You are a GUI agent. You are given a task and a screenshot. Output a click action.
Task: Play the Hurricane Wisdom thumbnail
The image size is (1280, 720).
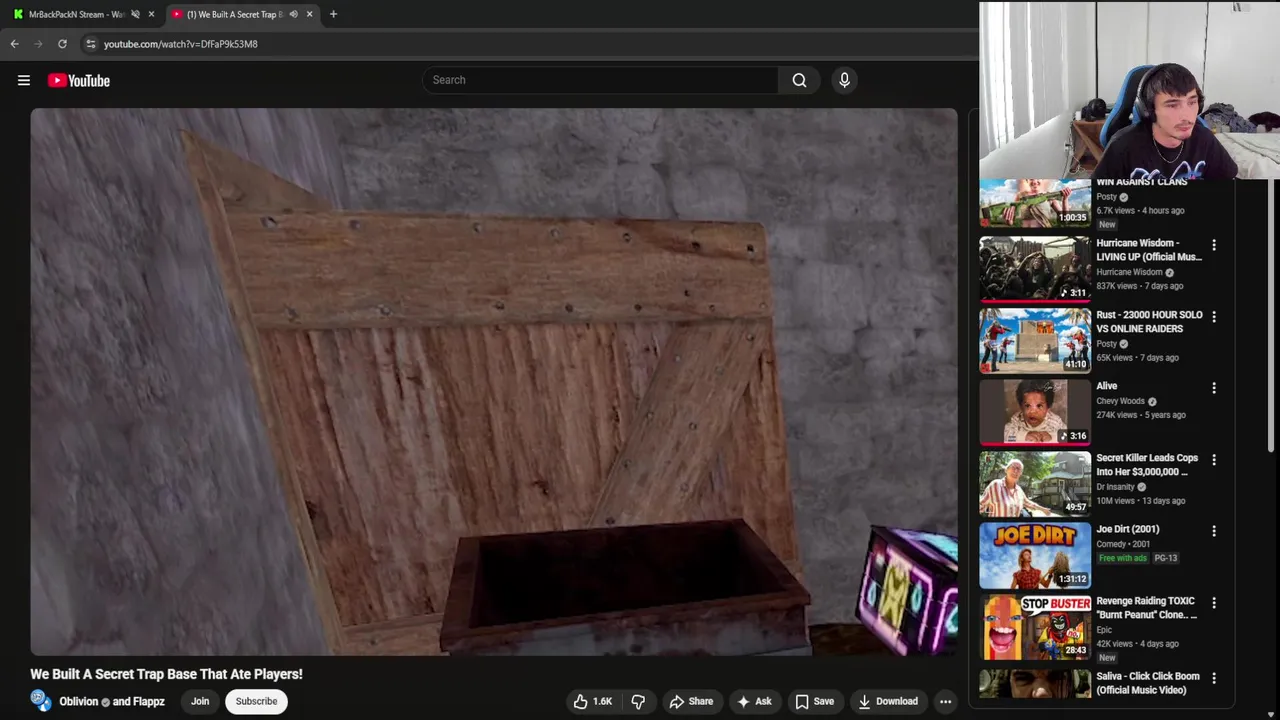tap(1035, 269)
